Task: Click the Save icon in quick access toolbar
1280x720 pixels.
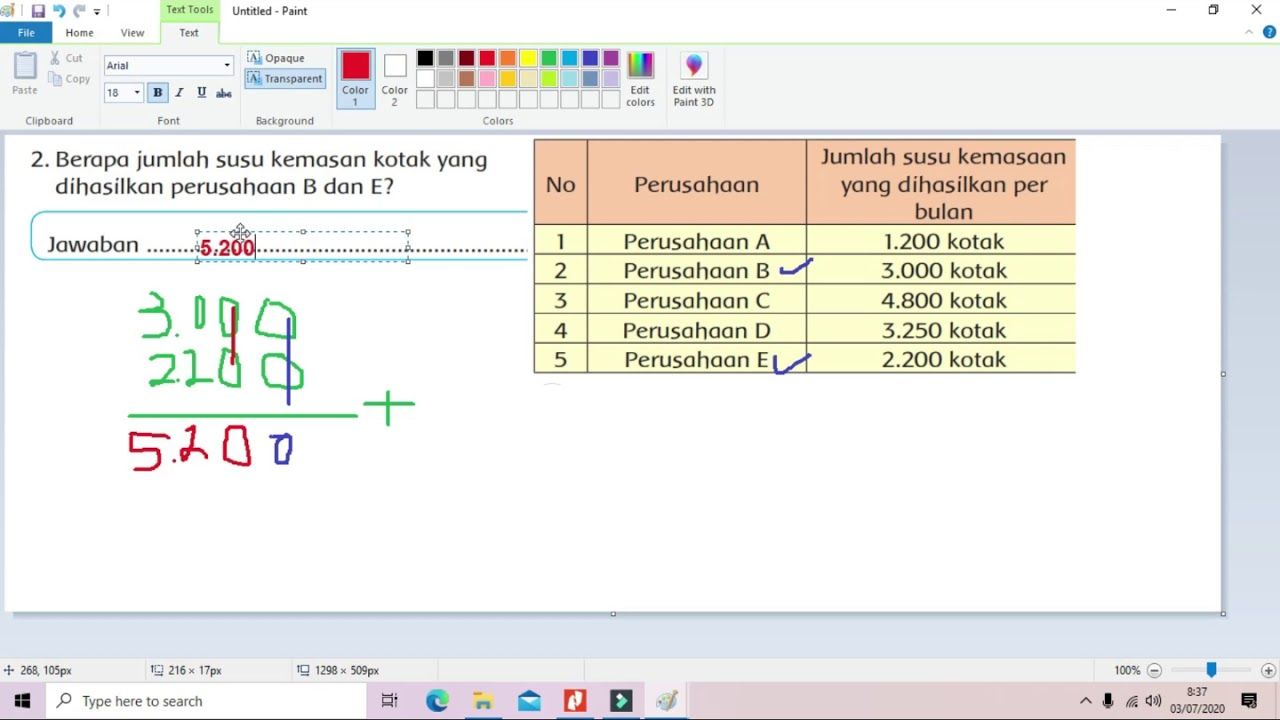Action: pos(38,11)
